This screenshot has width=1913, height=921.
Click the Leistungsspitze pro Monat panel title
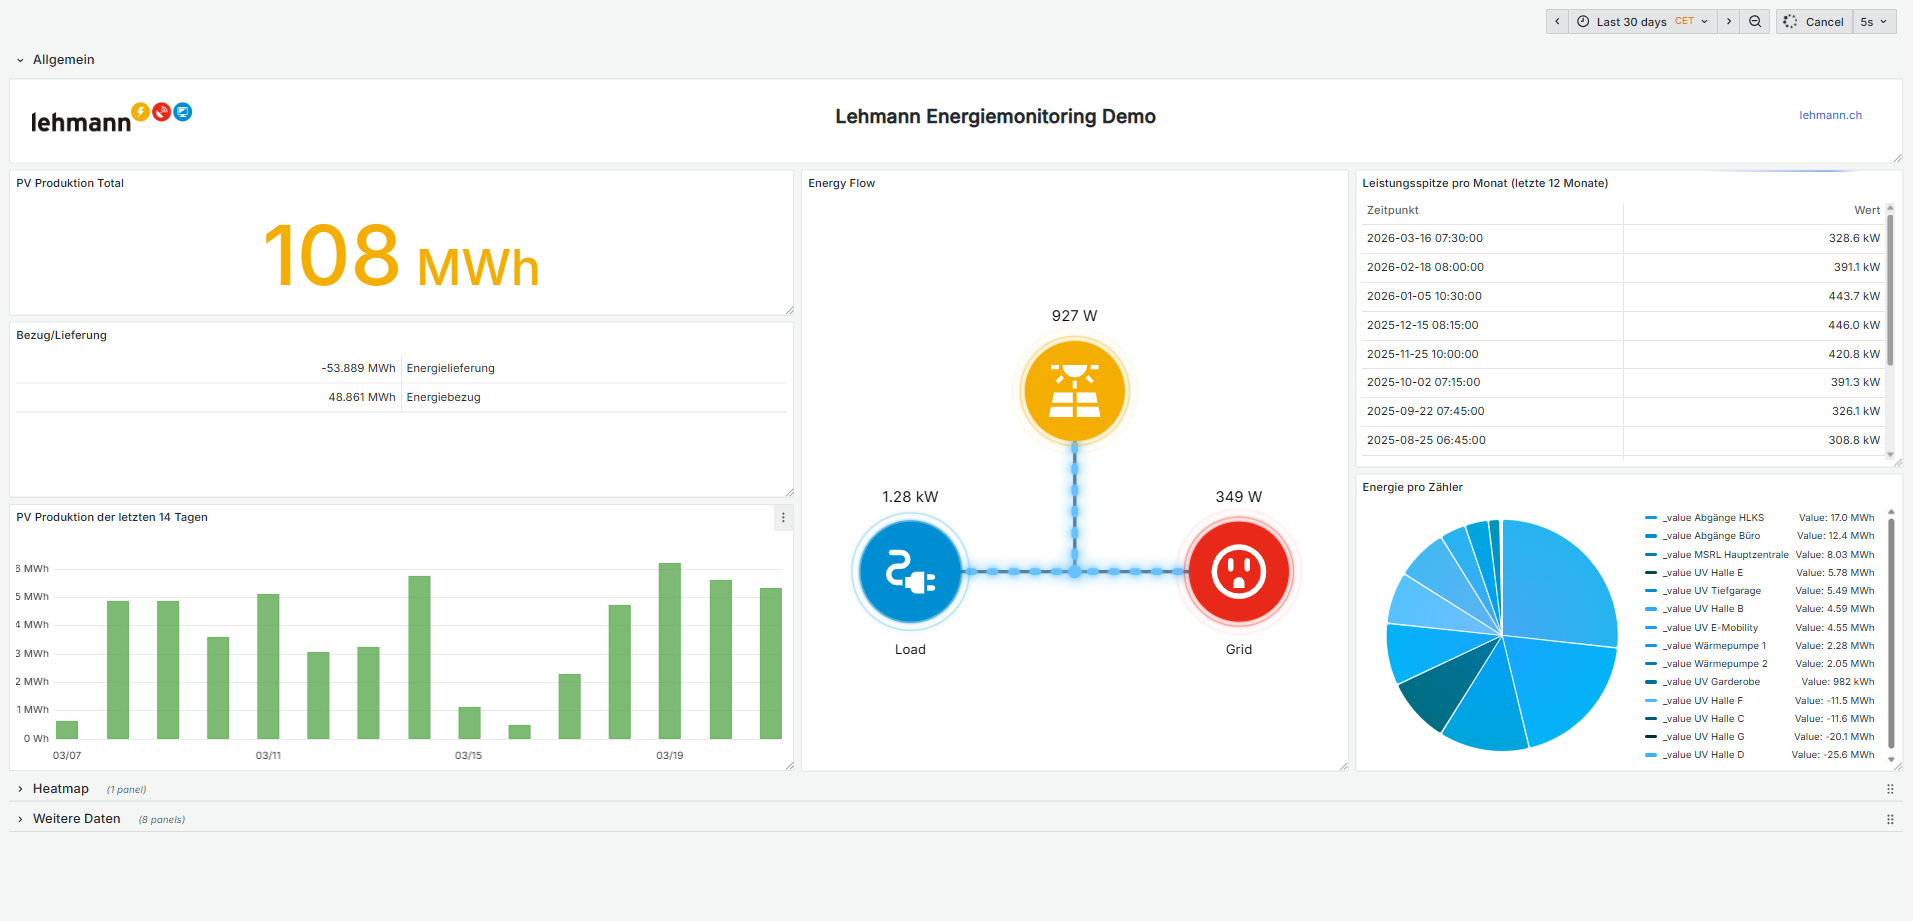click(1485, 183)
